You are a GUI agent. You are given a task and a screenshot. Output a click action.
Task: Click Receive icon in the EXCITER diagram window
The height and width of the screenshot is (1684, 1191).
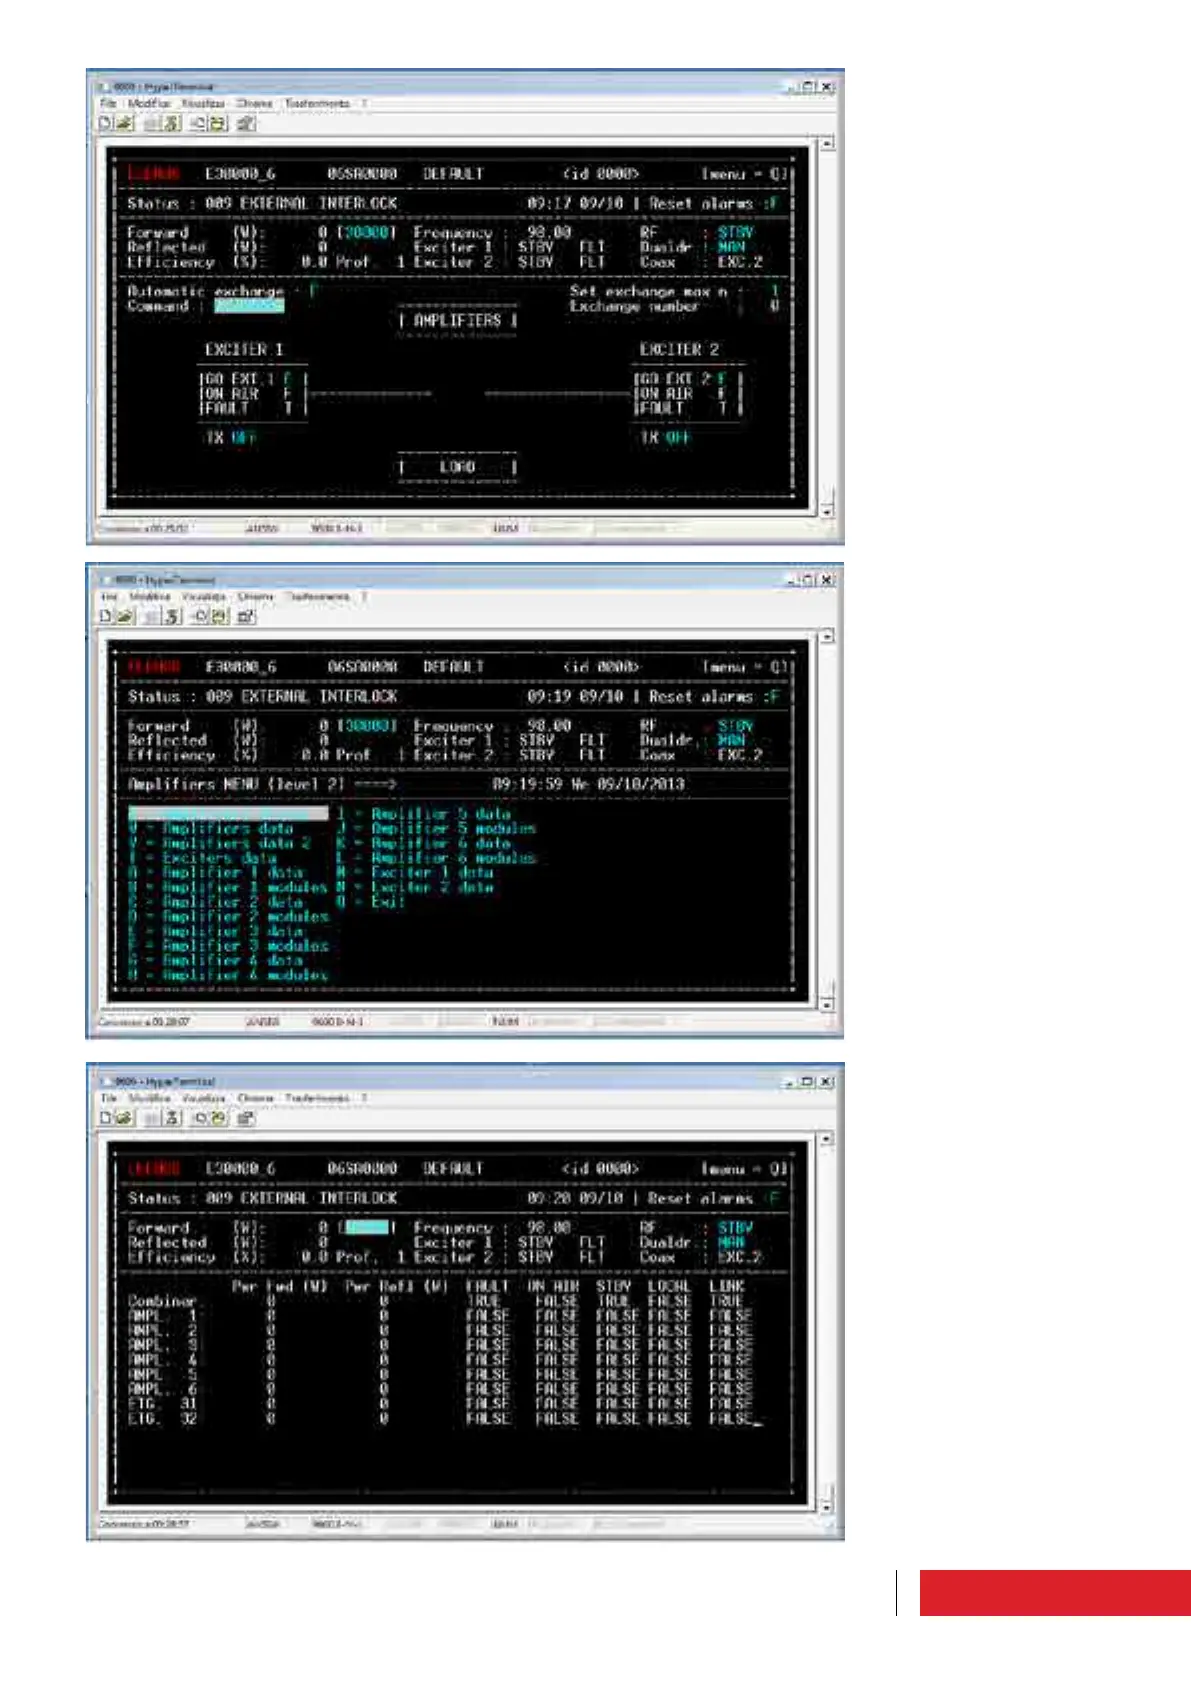pos(218,124)
